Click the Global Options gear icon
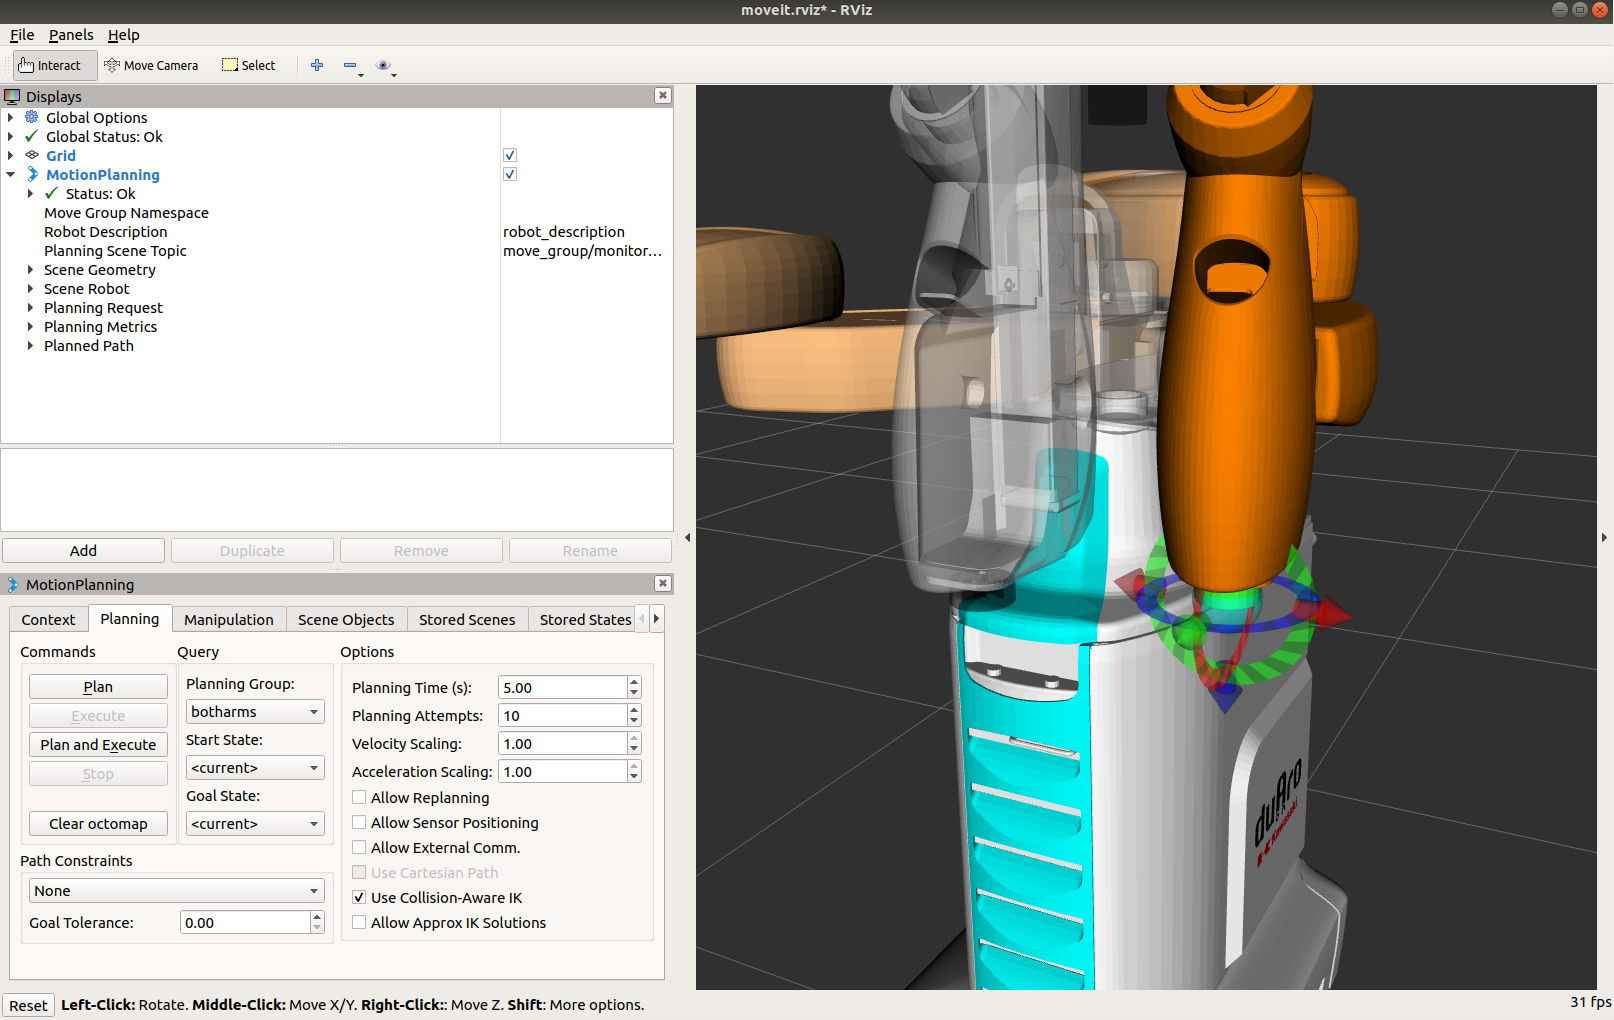This screenshot has height=1020, width=1614. tap(32, 118)
